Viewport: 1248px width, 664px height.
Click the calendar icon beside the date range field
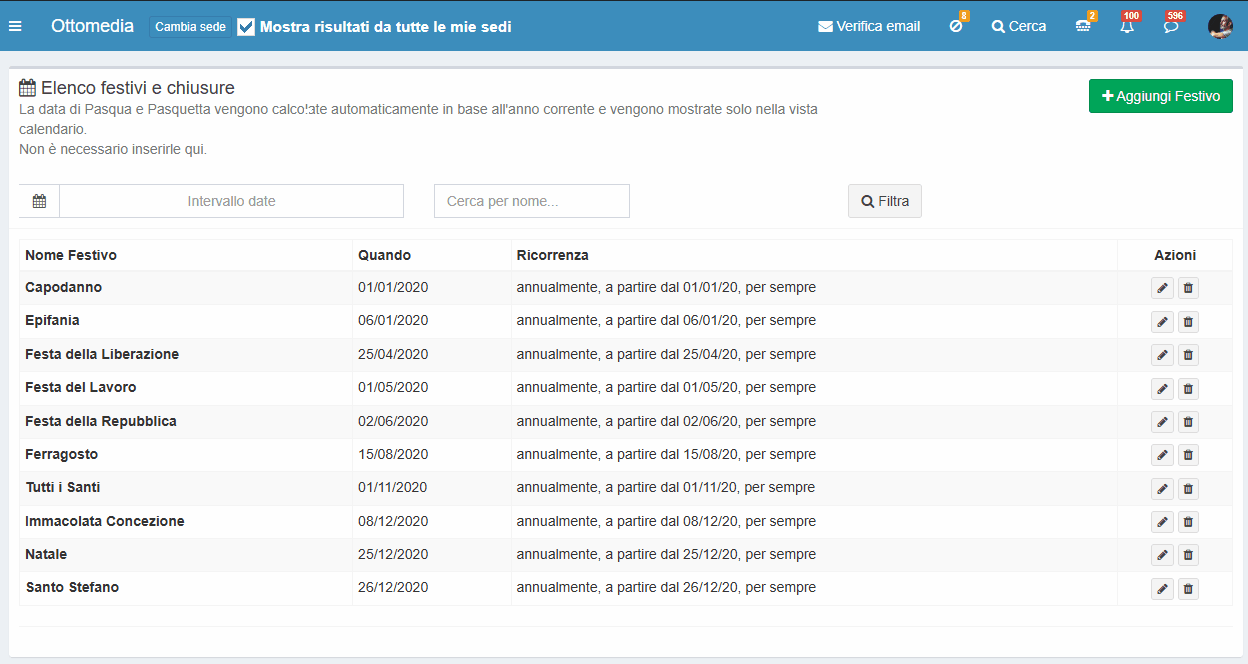[39, 201]
